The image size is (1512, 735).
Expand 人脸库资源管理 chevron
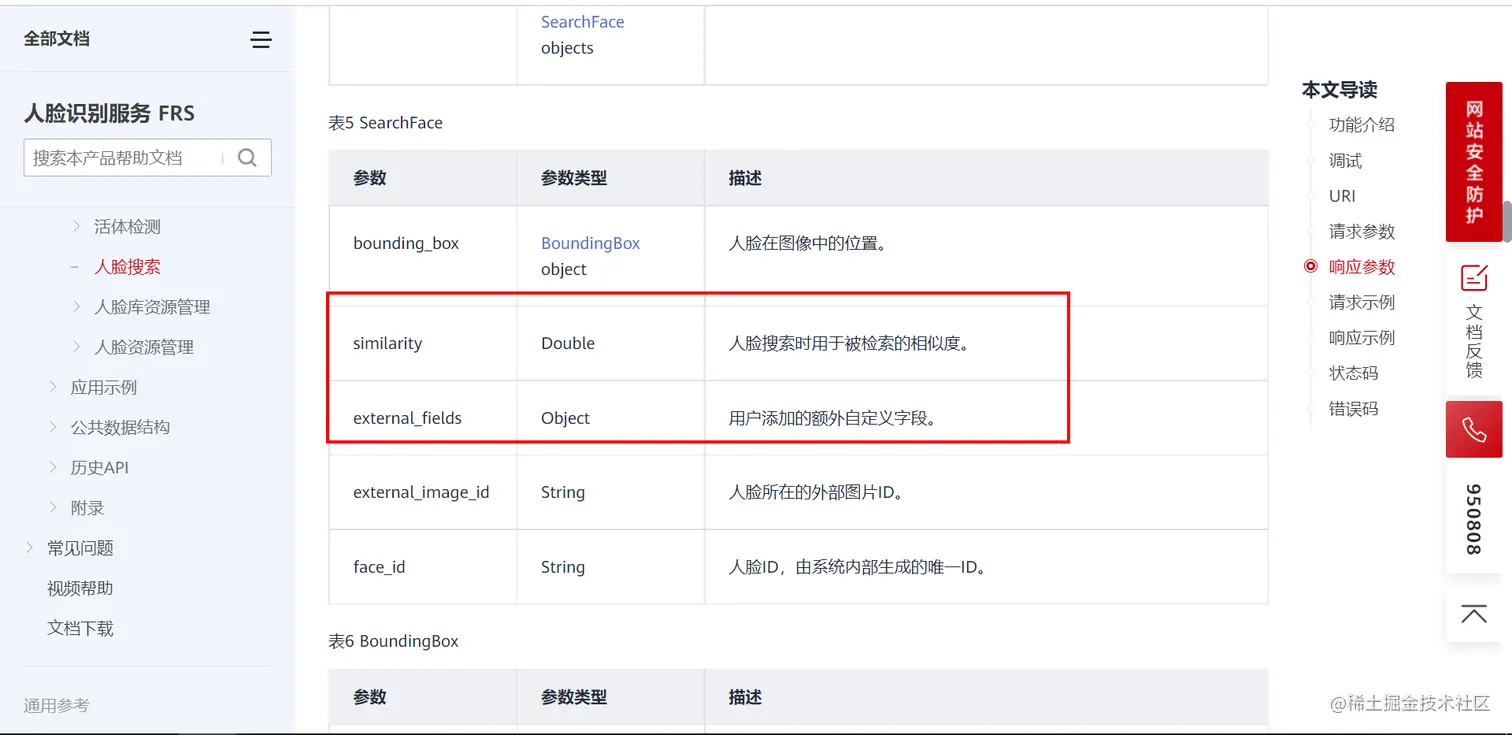77,307
